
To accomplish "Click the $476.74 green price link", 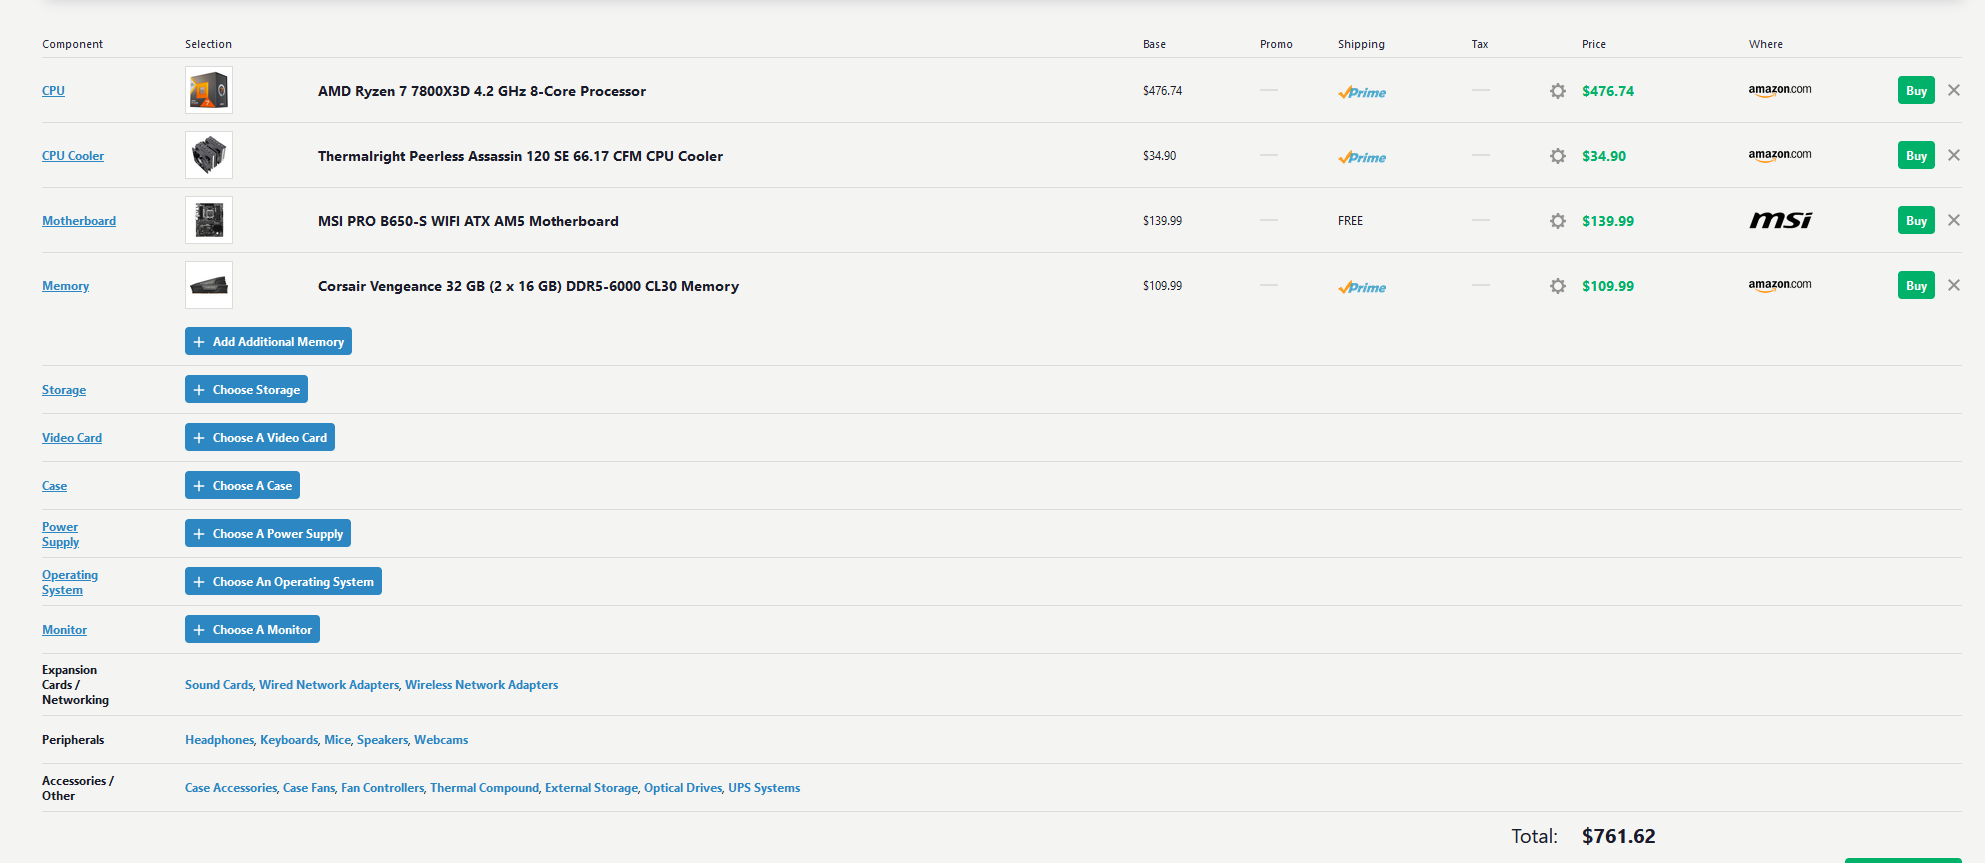I will 1608,91.
